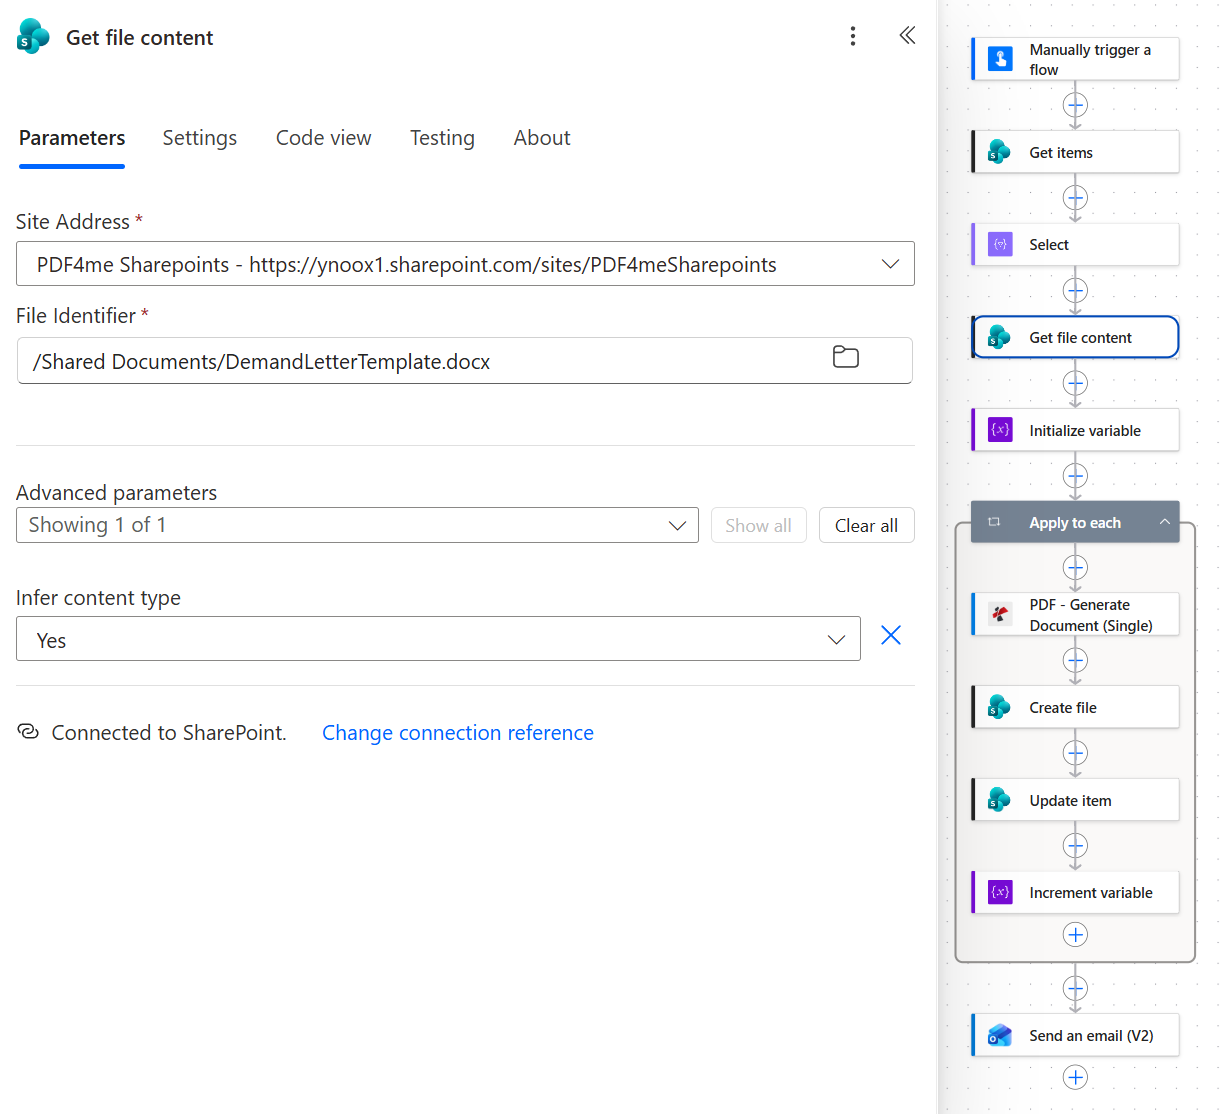Select the Create file card label
Image resolution: width=1226 pixels, height=1114 pixels.
pyautogui.click(x=1063, y=708)
